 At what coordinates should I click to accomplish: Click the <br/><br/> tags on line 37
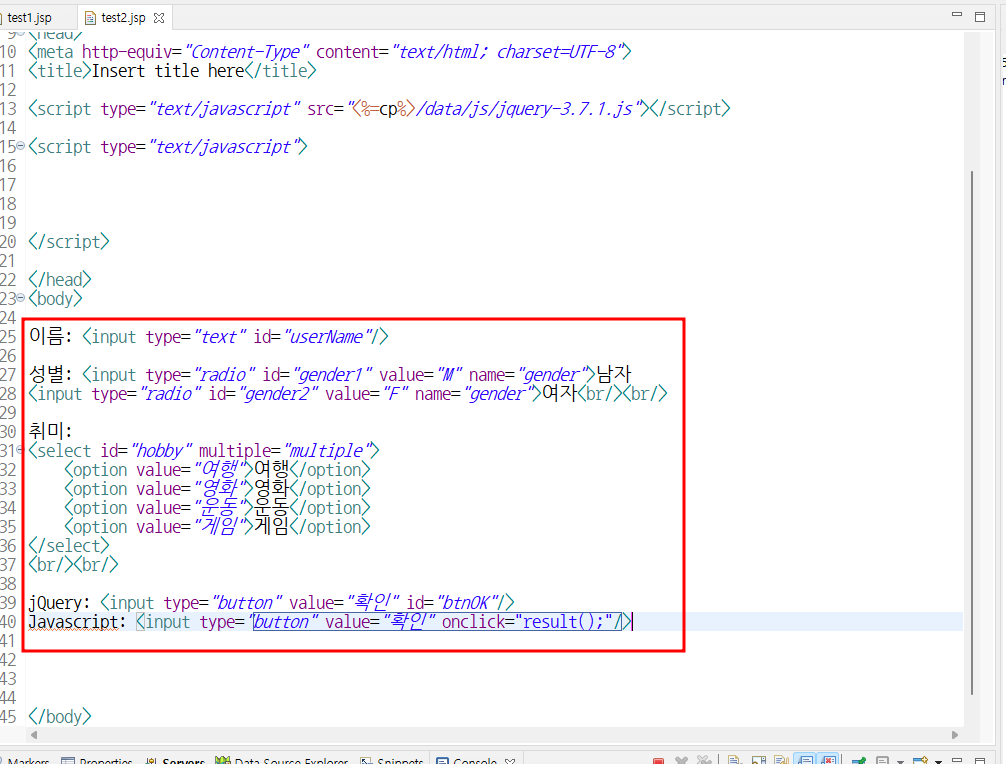pyautogui.click(x=73, y=565)
